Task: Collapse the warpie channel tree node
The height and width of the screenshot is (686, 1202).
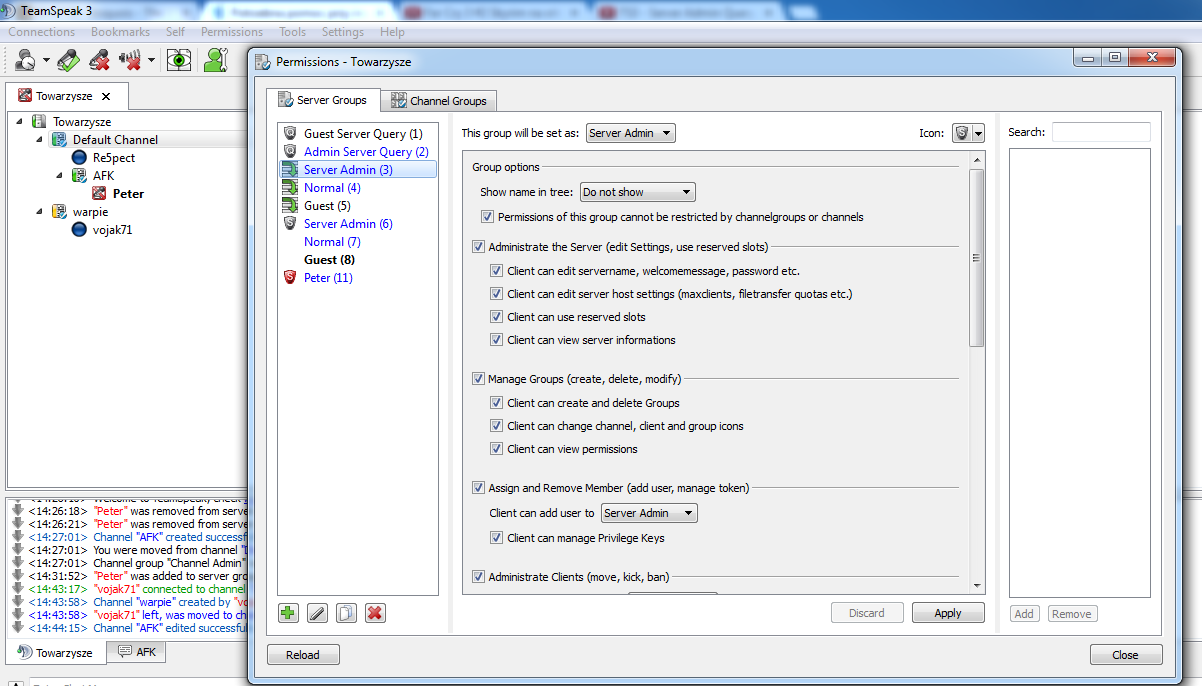Action: 39,212
